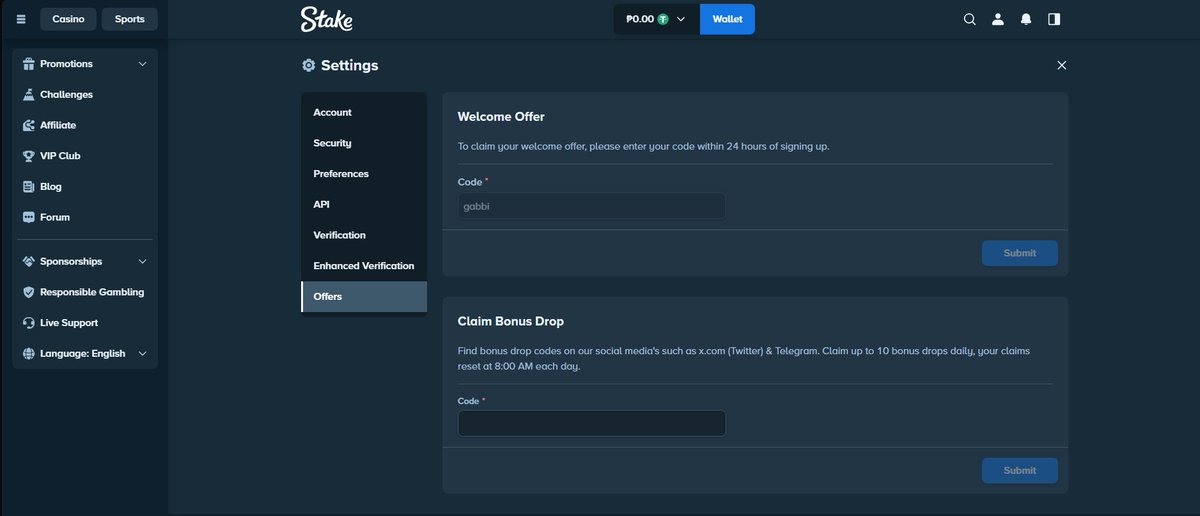Screen dimensions: 1200x516
Task: Open the balance currency dropdown arrow
Action: pos(681,19)
